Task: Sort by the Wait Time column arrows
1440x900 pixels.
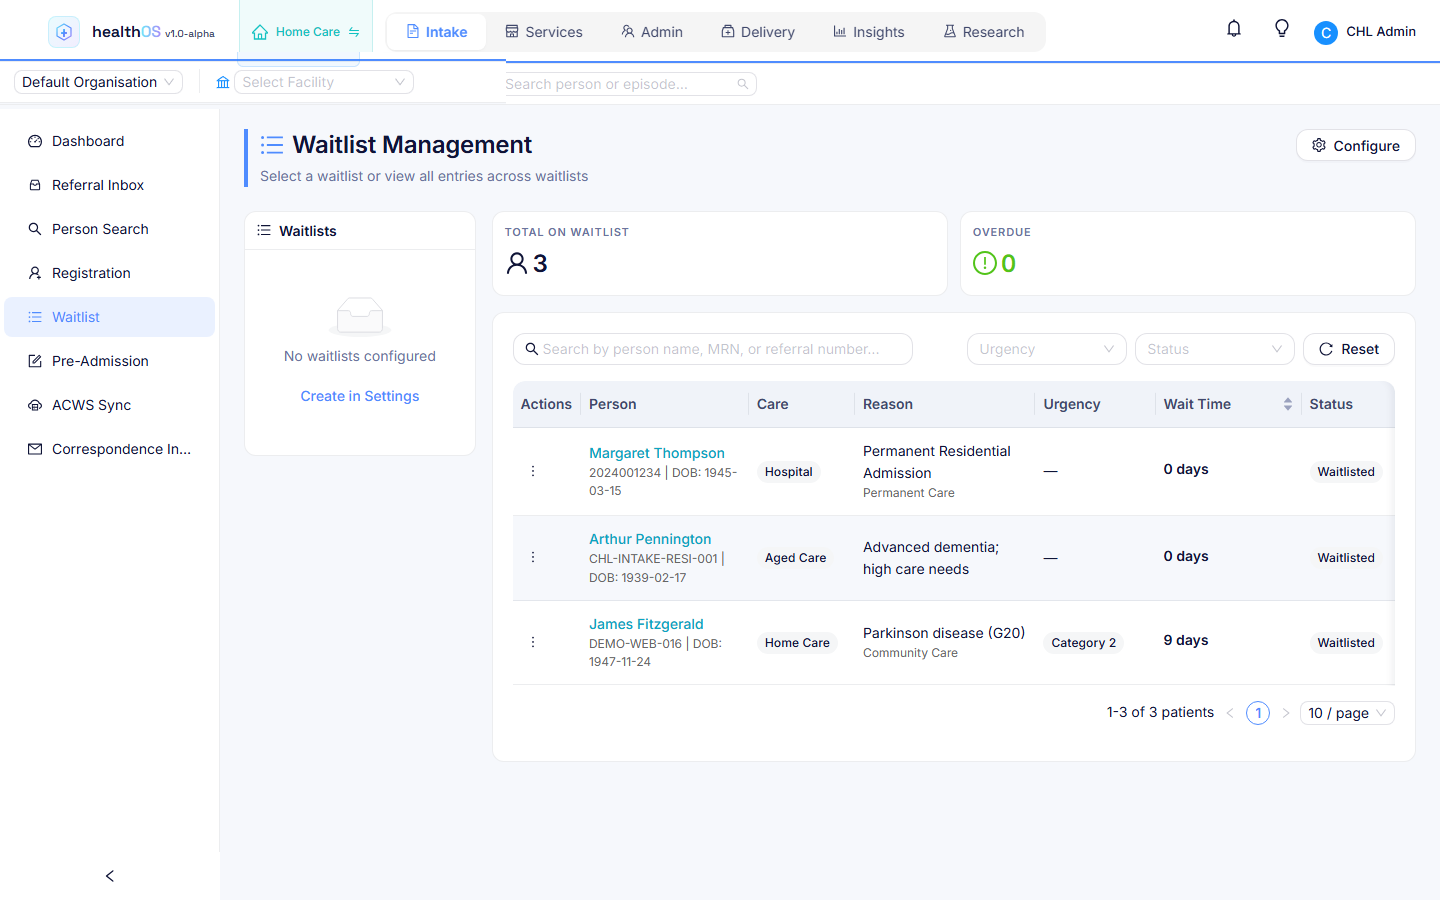Action: point(1287,404)
